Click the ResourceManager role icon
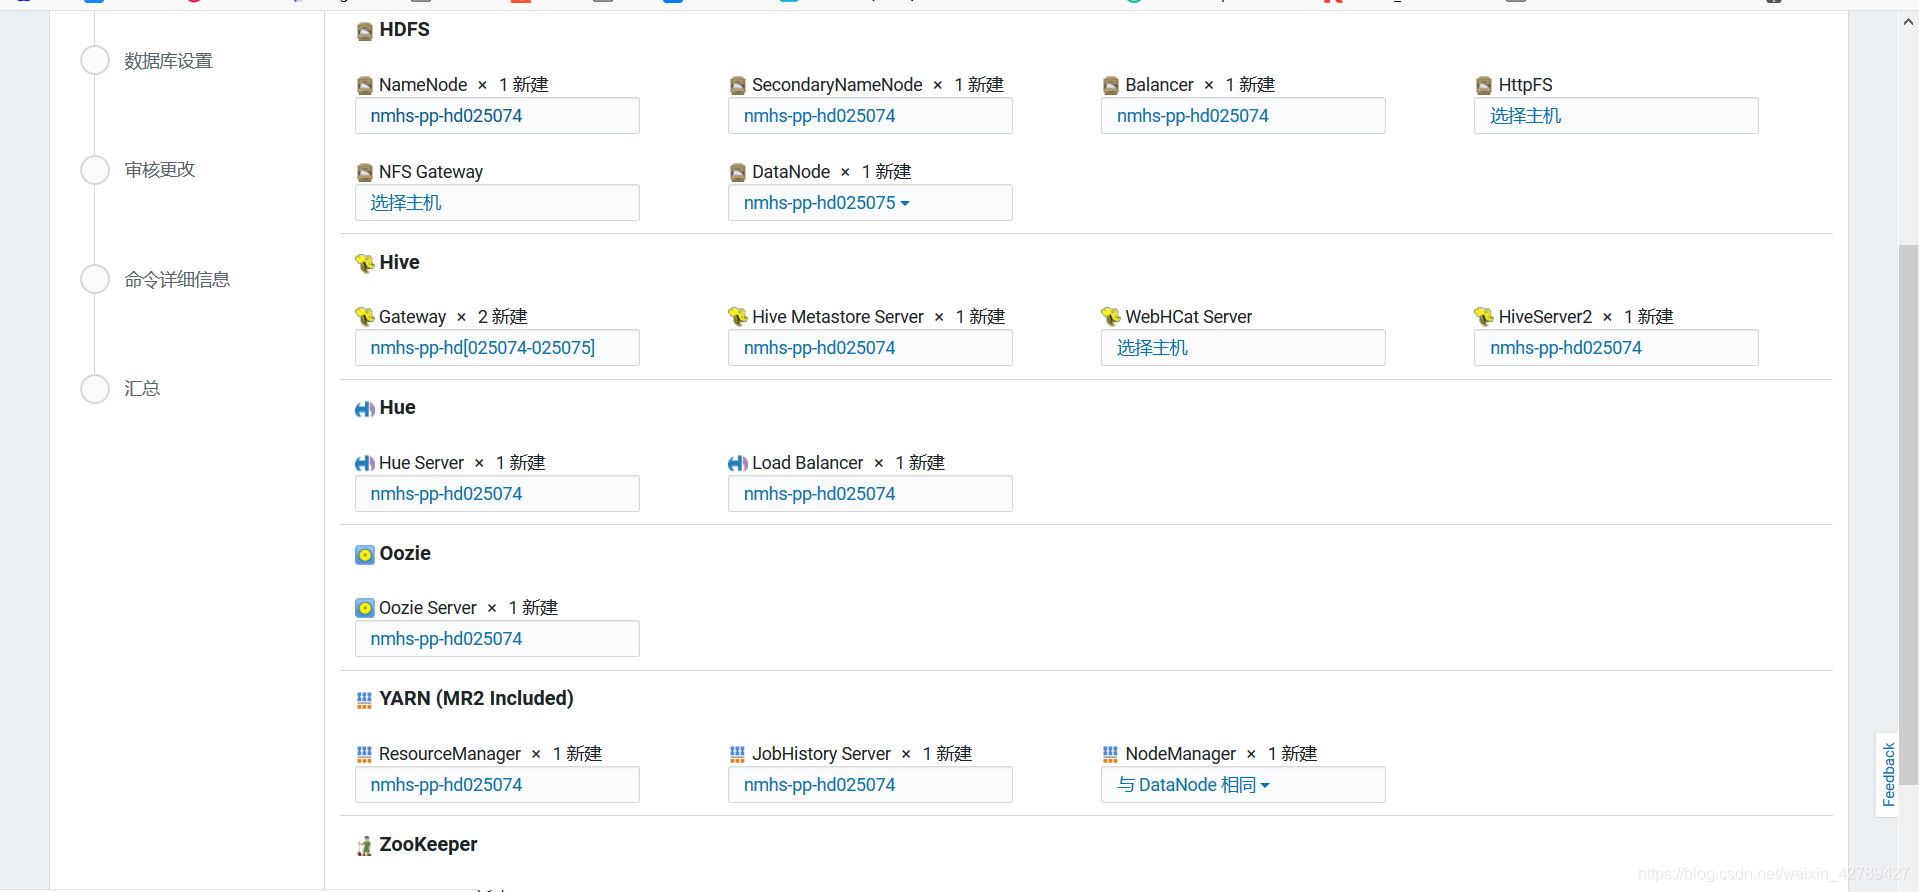This screenshot has height=892, width=1919. pyautogui.click(x=365, y=754)
